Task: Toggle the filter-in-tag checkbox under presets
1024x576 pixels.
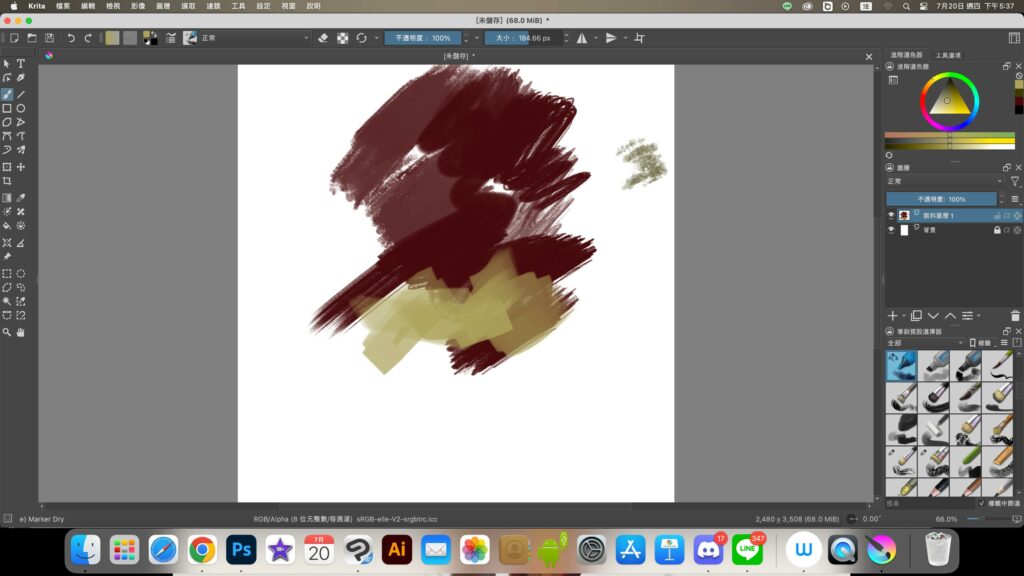Action: pyautogui.click(x=982, y=504)
